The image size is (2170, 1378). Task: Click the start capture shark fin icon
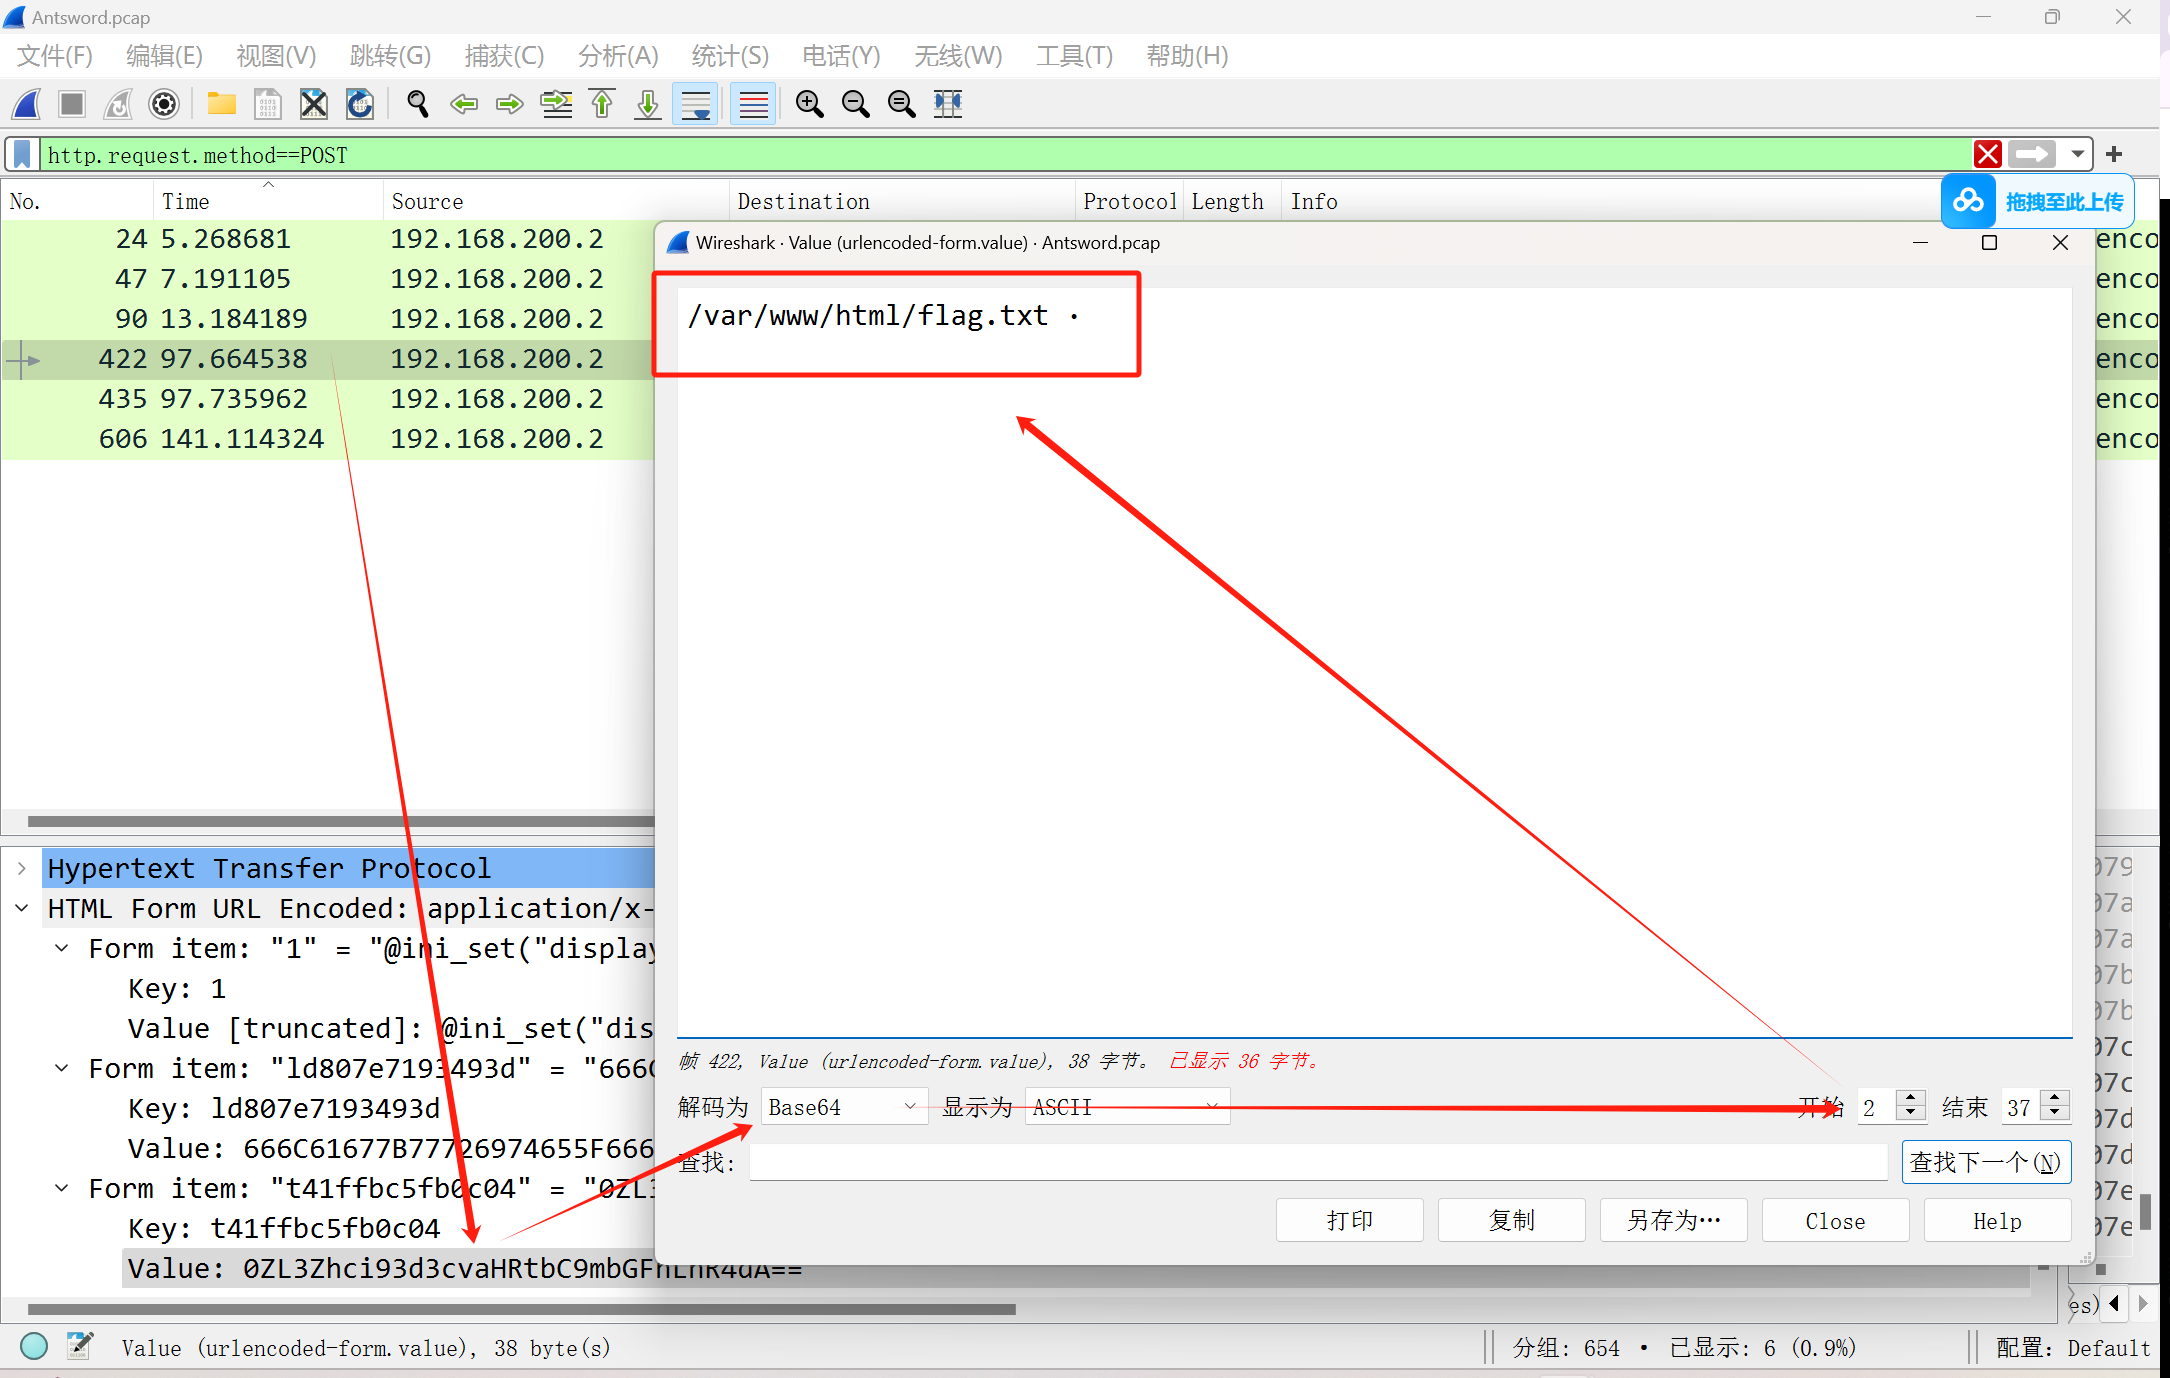coord(27,104)
